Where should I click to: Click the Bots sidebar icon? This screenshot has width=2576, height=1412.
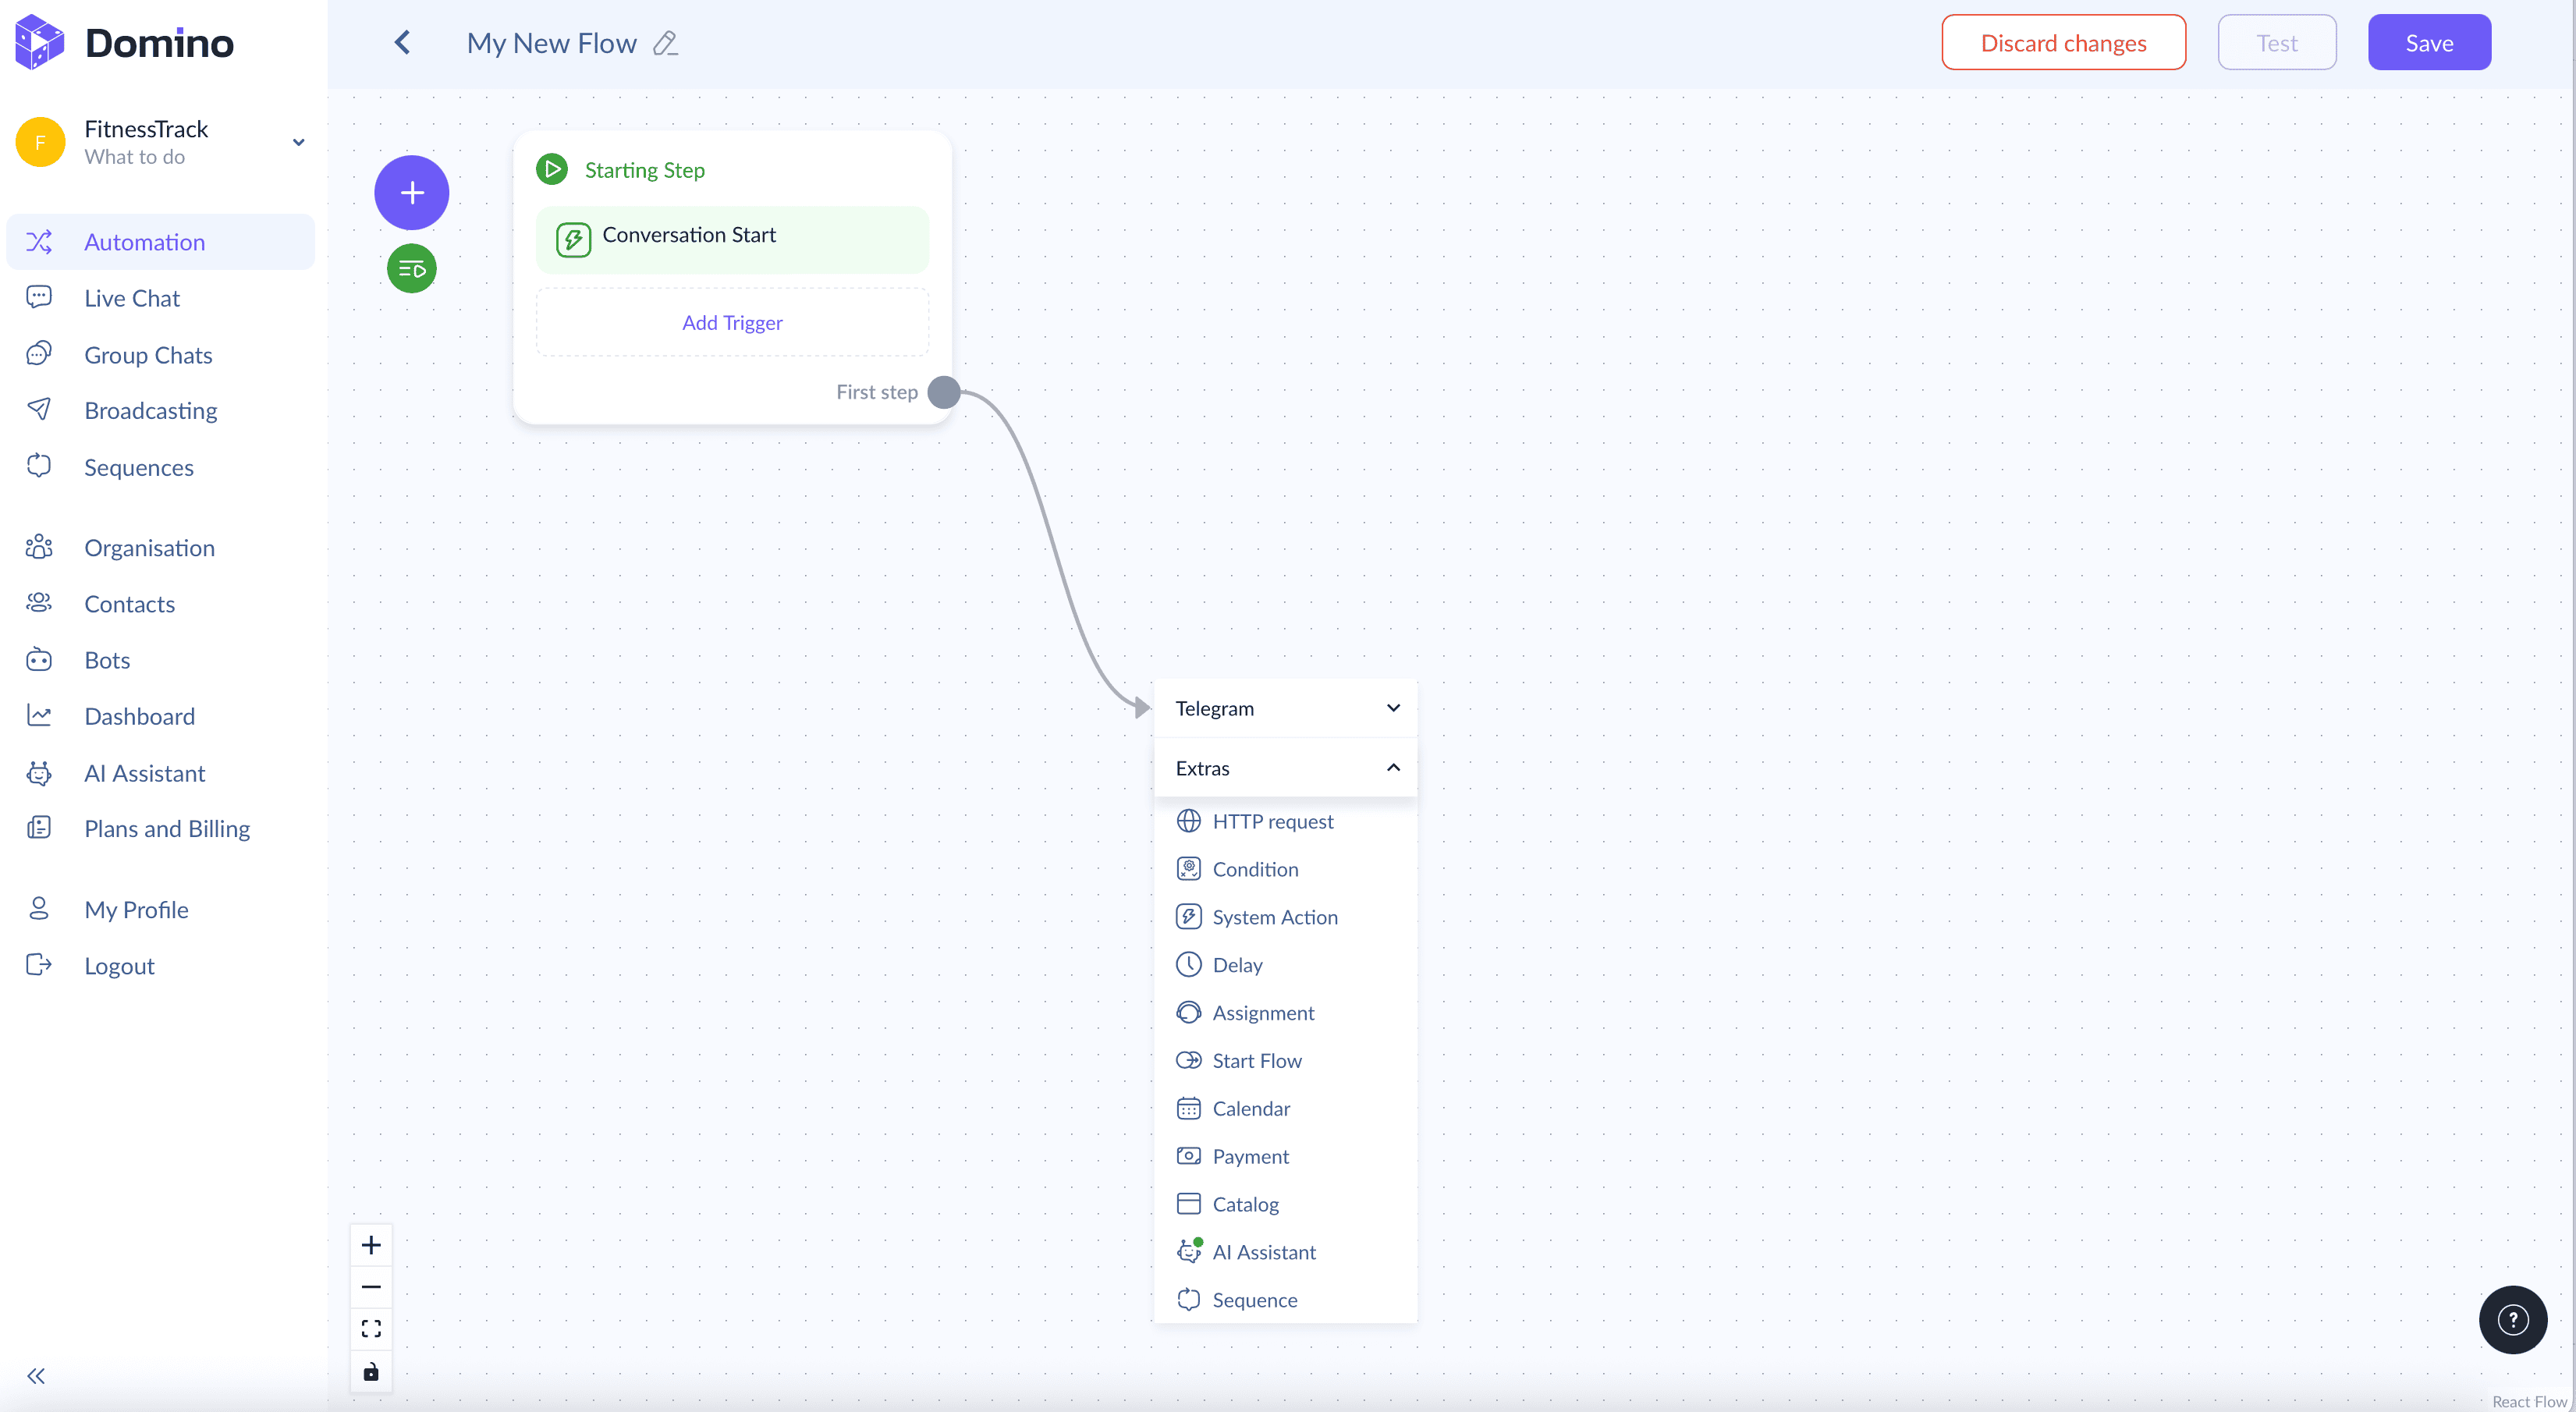coord(39,659)
